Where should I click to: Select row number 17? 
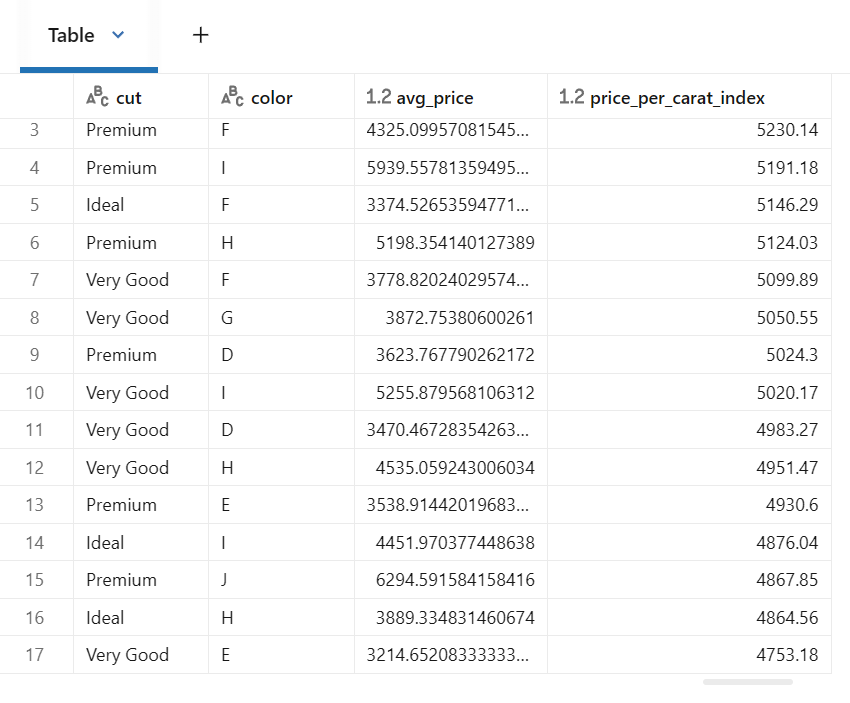tap(35, 655)
